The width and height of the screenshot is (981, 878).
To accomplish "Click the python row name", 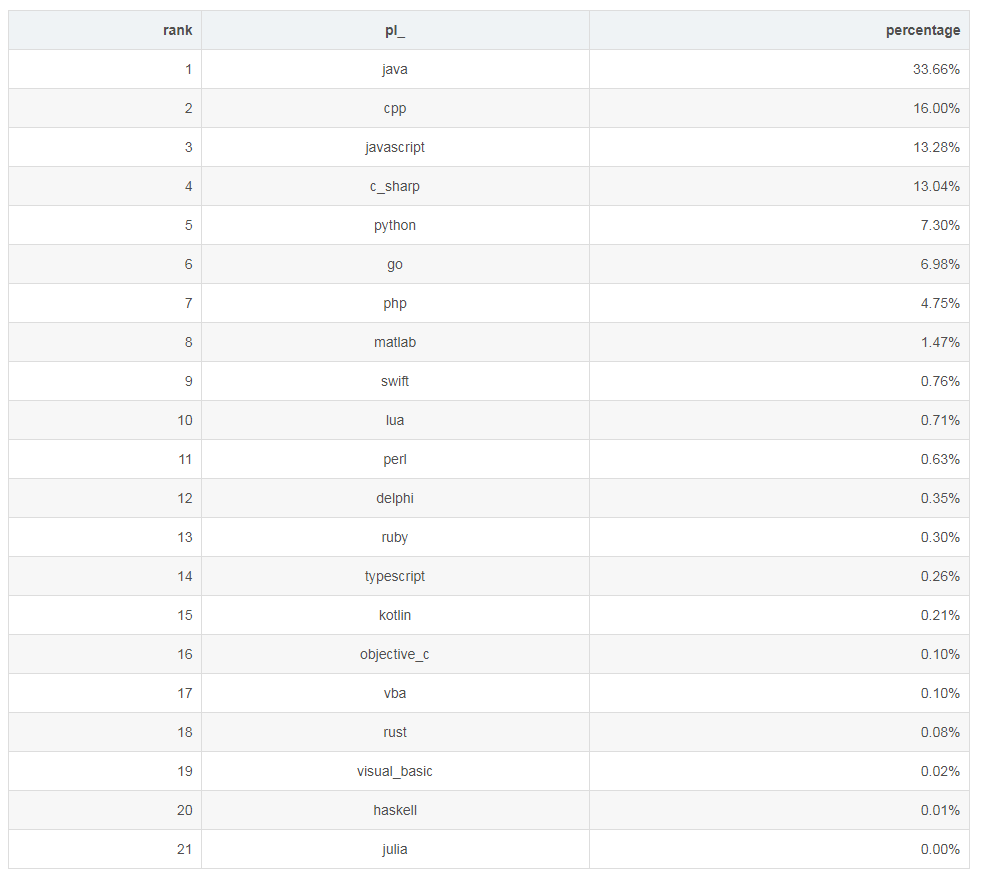I will click(x=395, y=225).
